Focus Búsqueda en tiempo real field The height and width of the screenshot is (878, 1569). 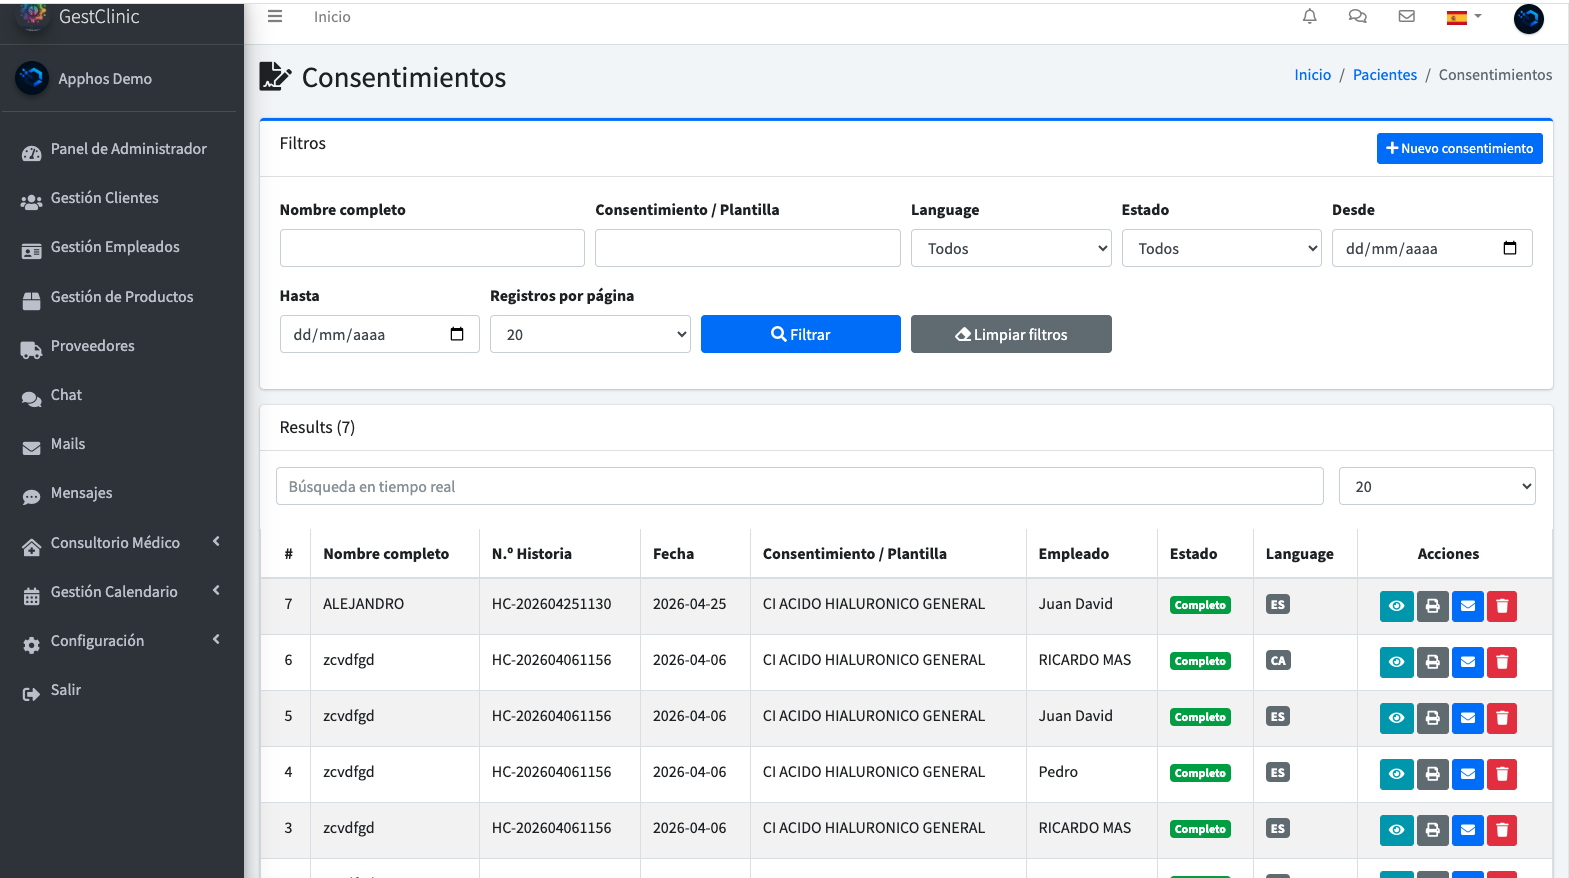[799, 486]
